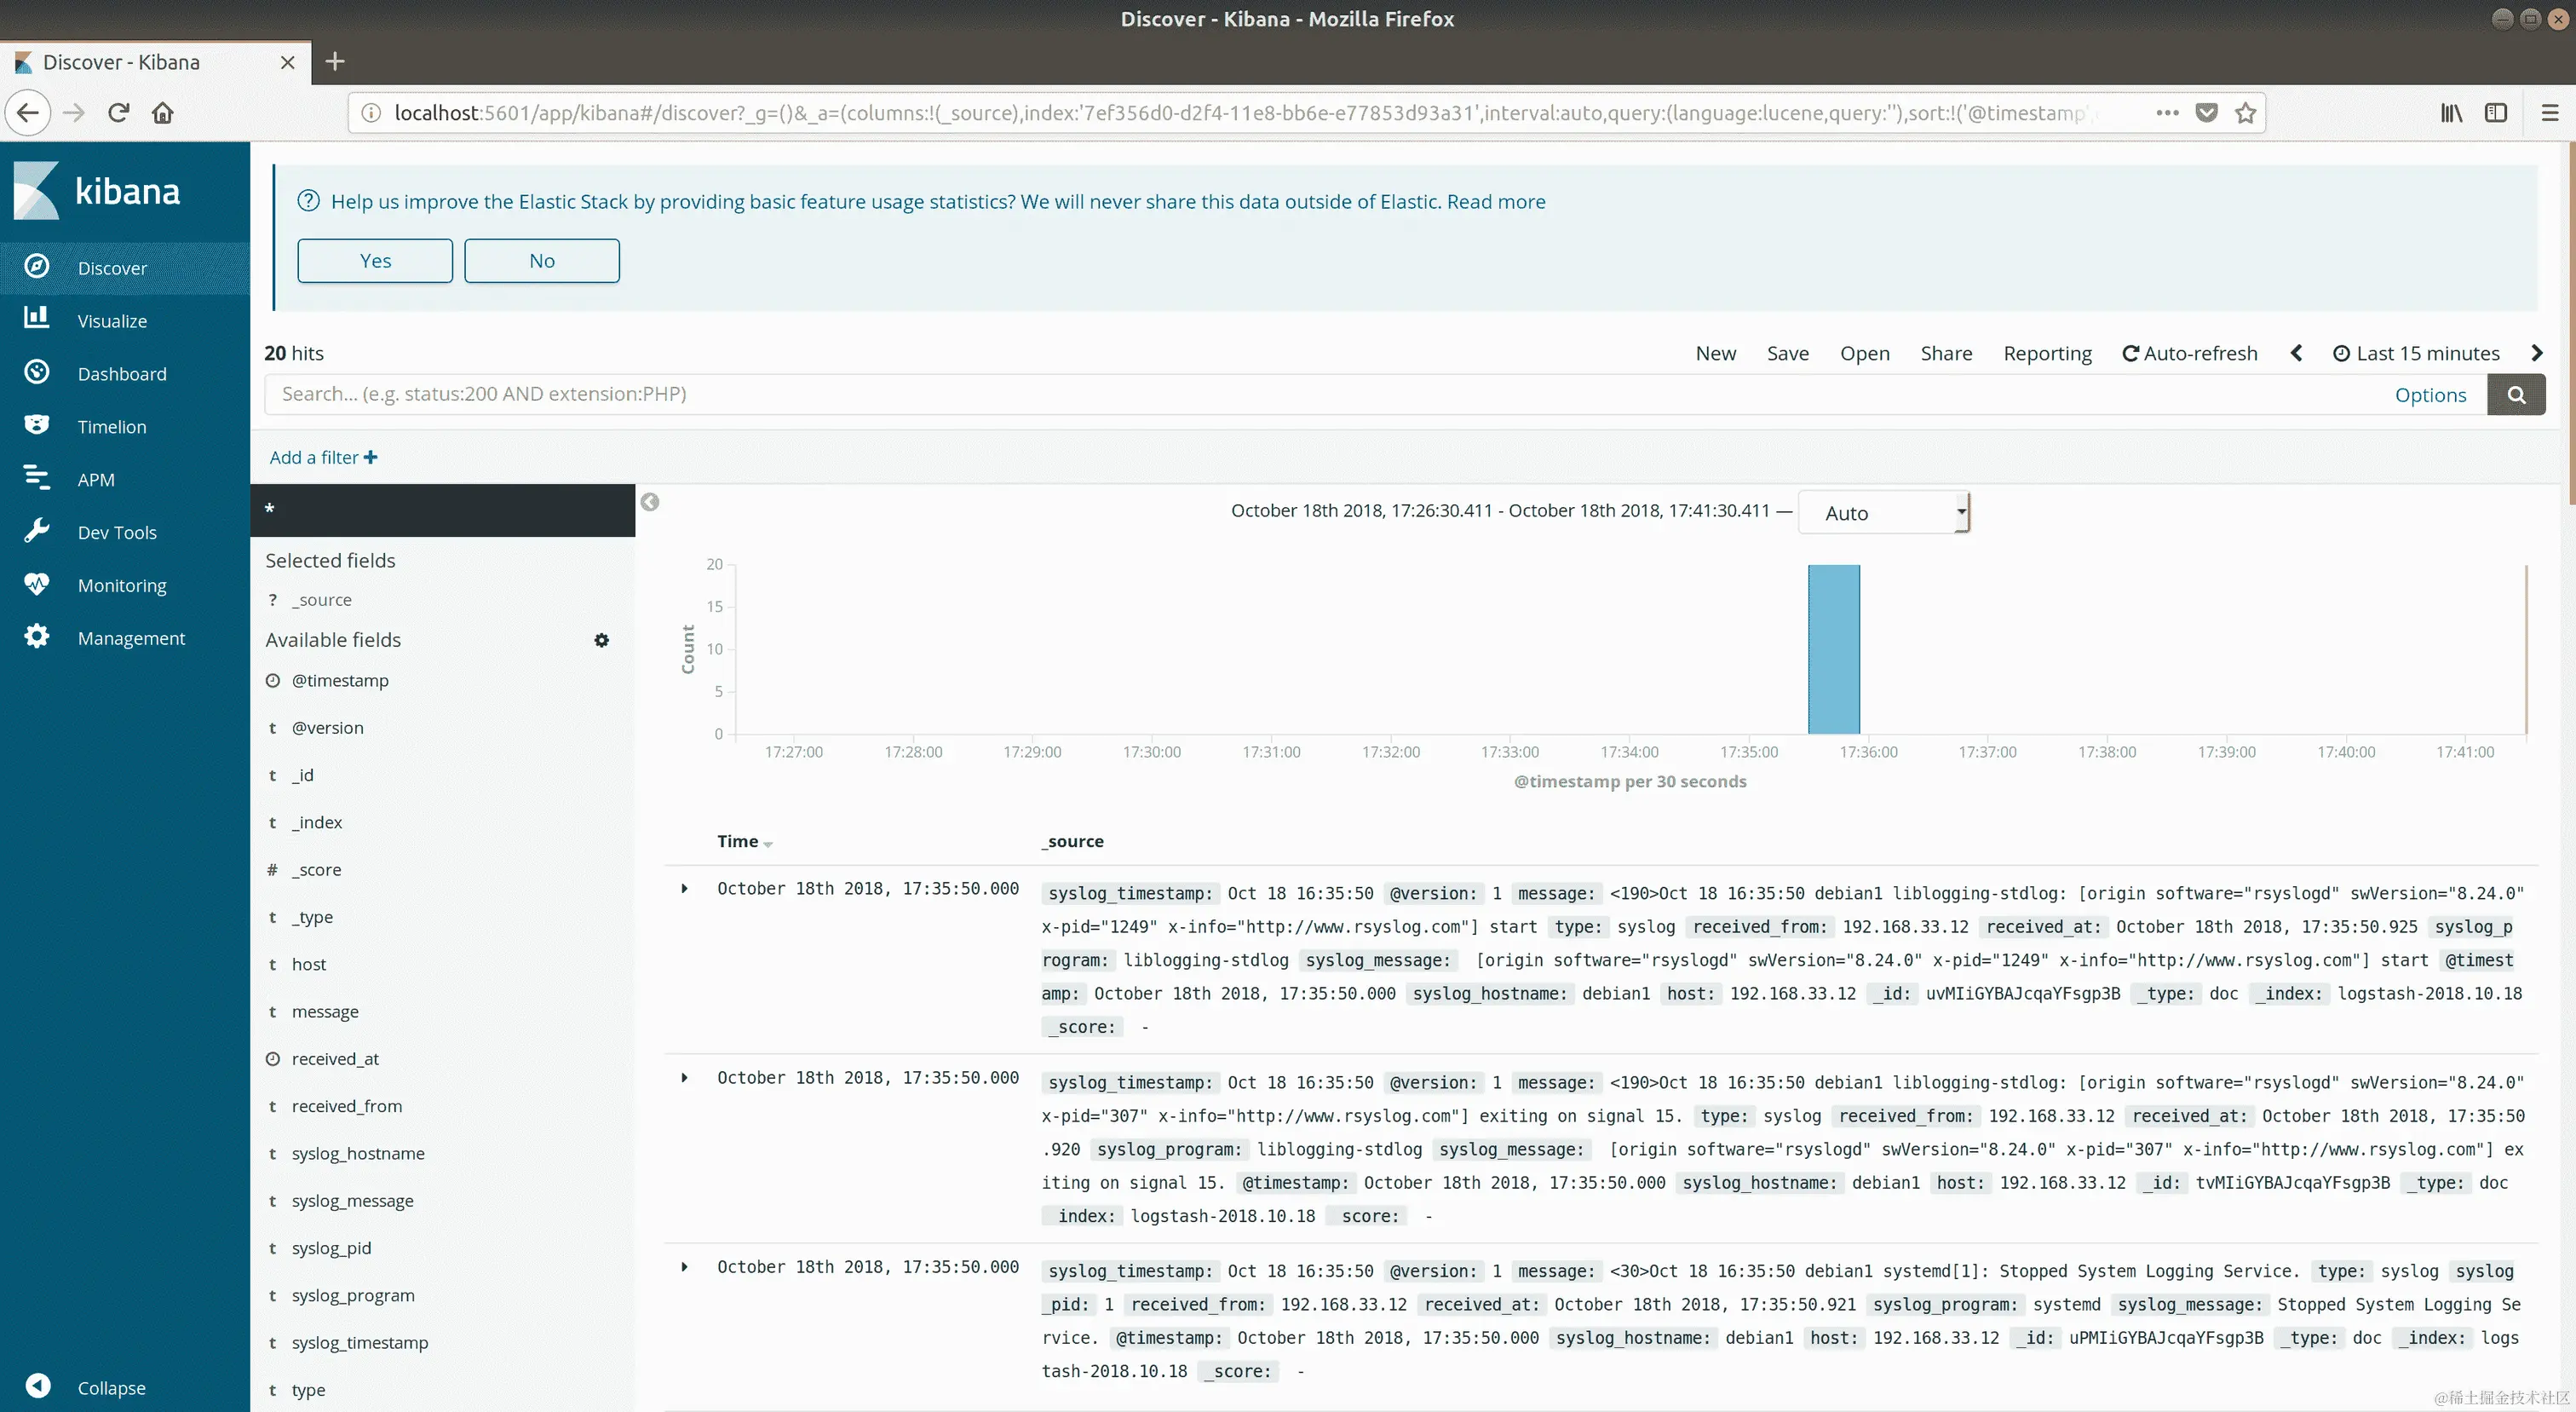Open the Timelion app icon
Image resolution: width=2576 pixels, height=1412 pixels.
point(37,425)
